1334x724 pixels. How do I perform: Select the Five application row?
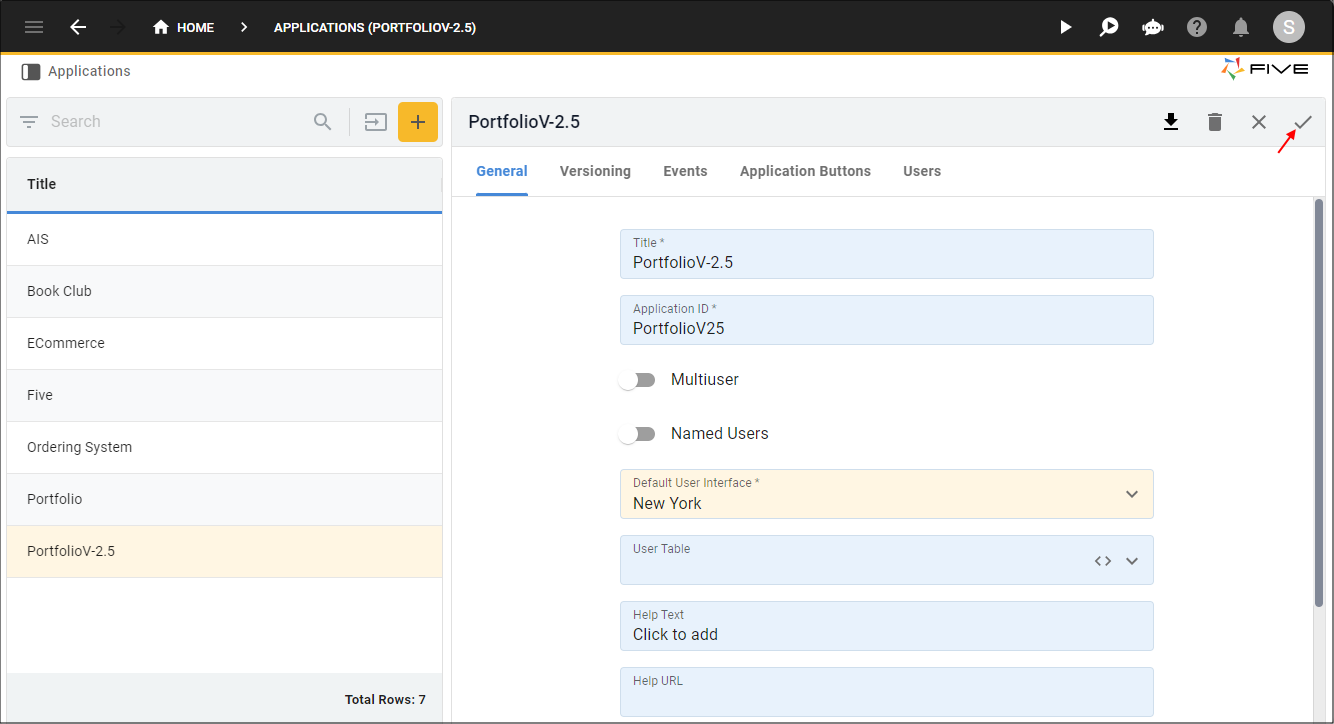coord(224,395)
